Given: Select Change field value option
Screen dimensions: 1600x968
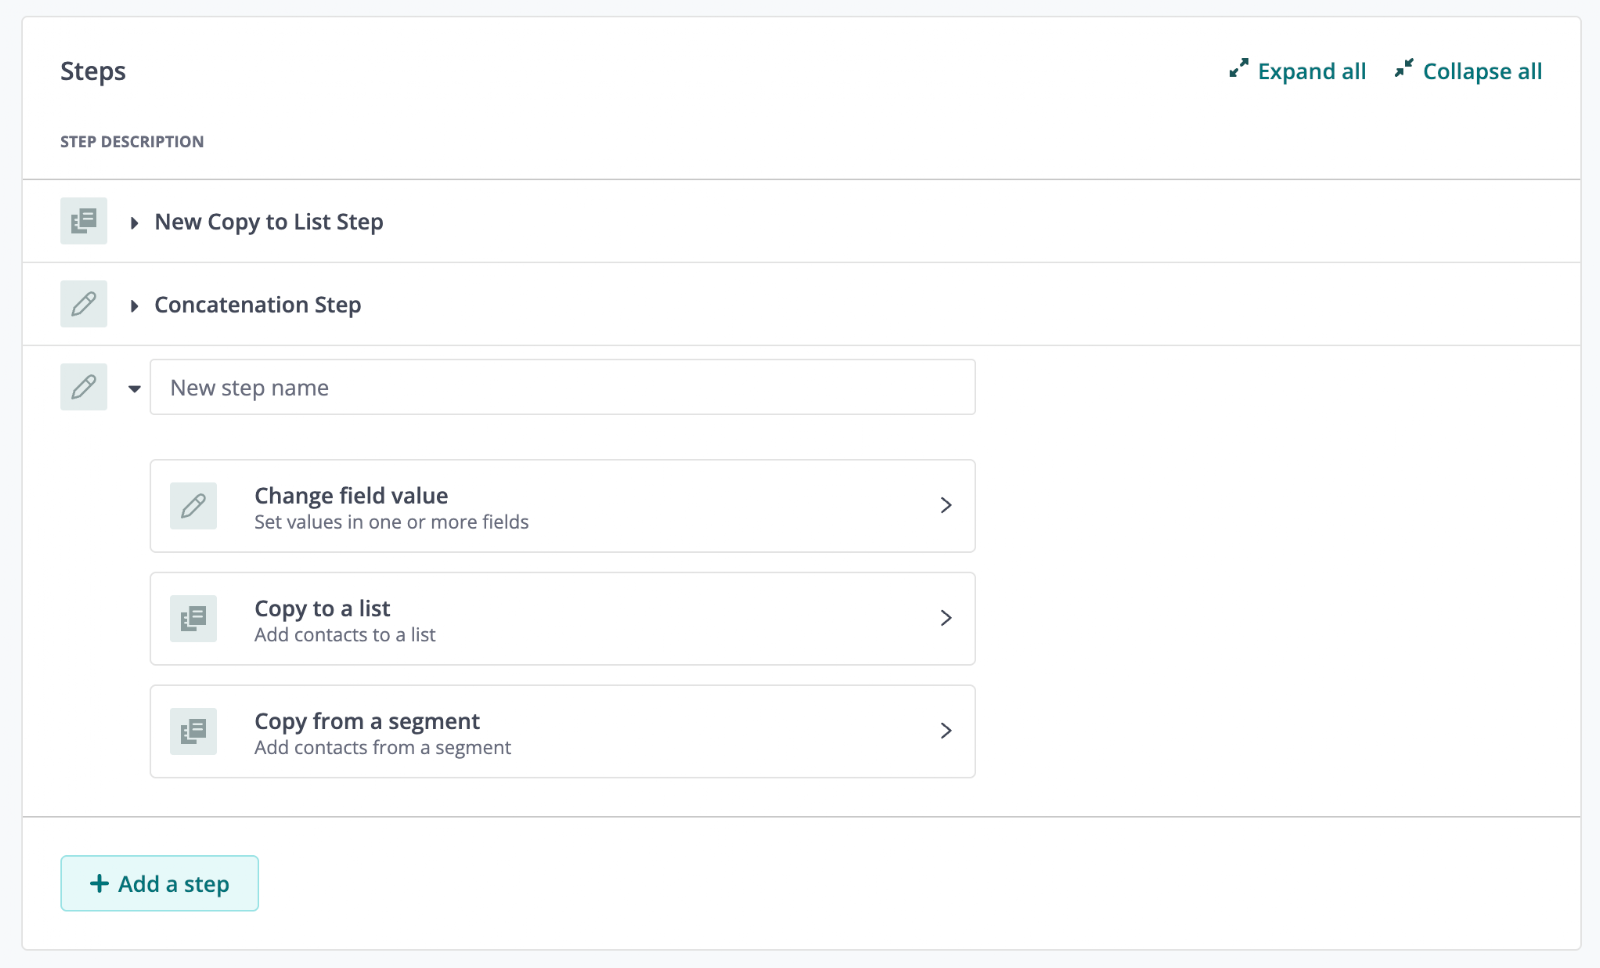Looking at the screenshot, I should point(562,506).
